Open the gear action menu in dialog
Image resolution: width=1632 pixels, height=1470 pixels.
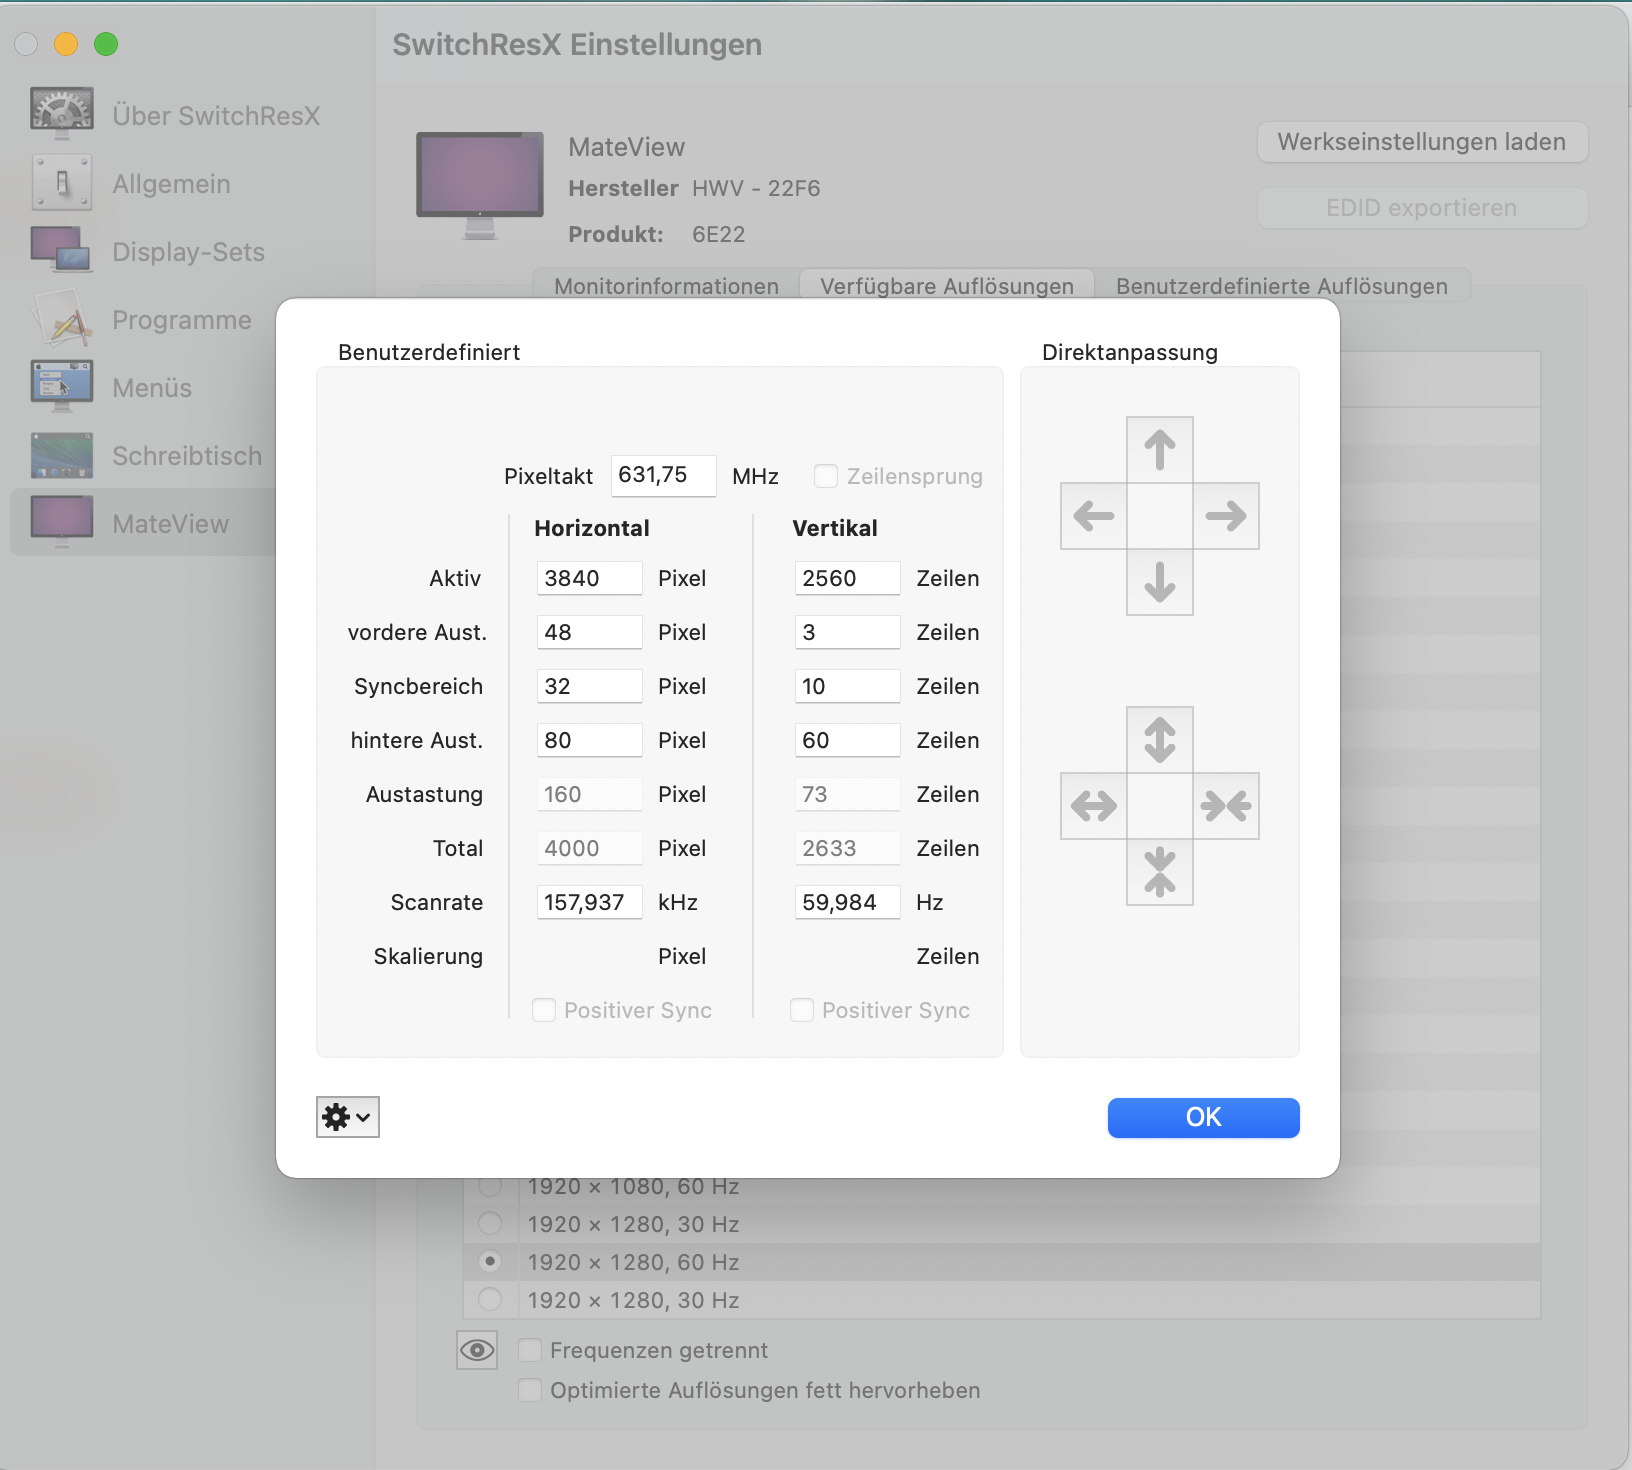pos(348,1117)
